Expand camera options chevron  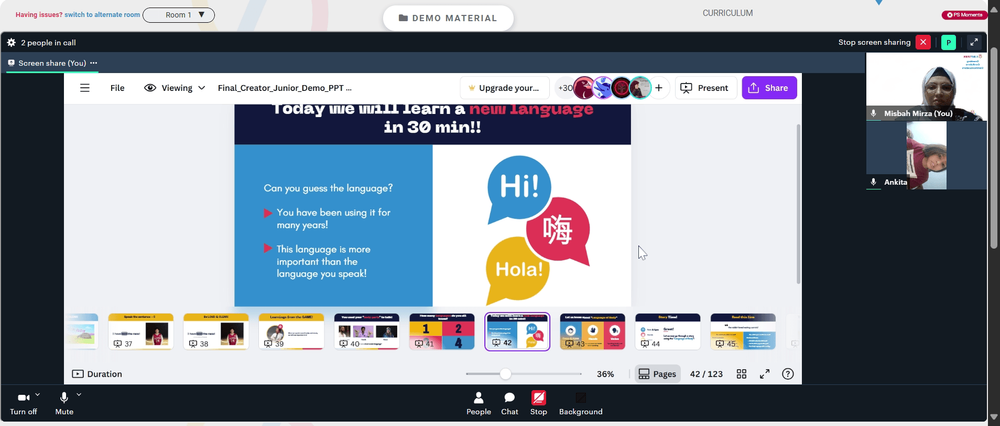(38, 395)
